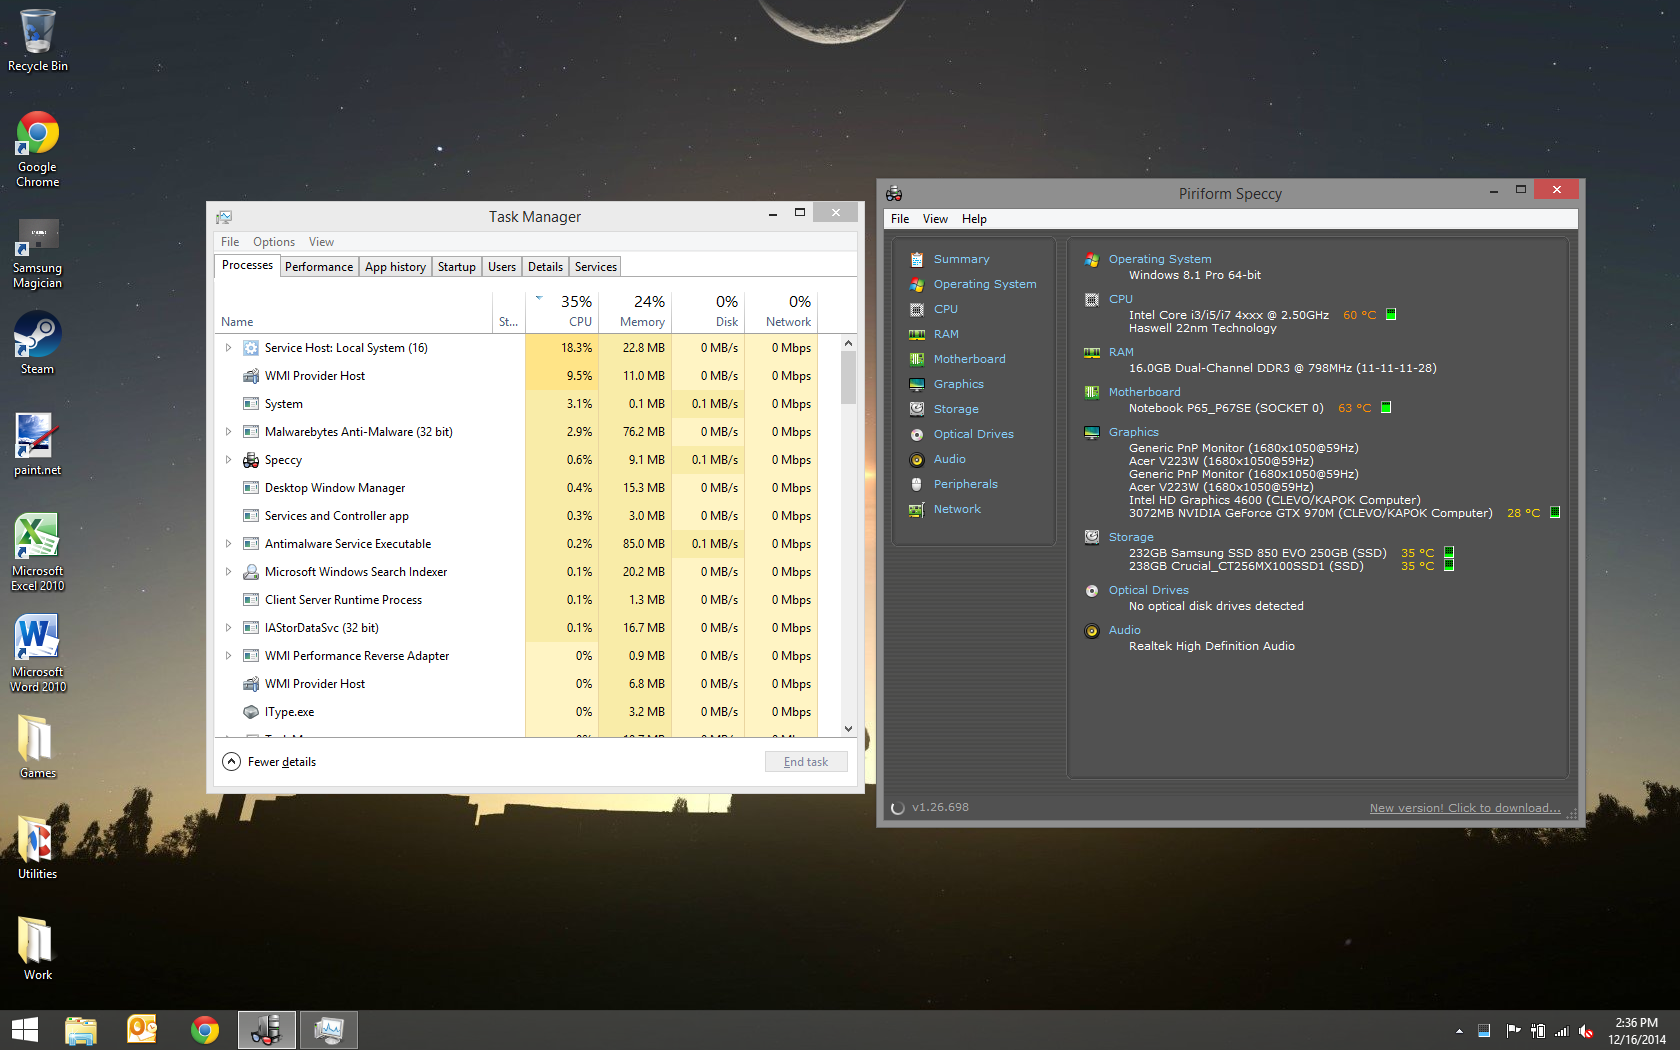Screen dimensions: 1680x1050
Task: Expand Service Host: Local System (16) process
Action: [x=228, y=348]
